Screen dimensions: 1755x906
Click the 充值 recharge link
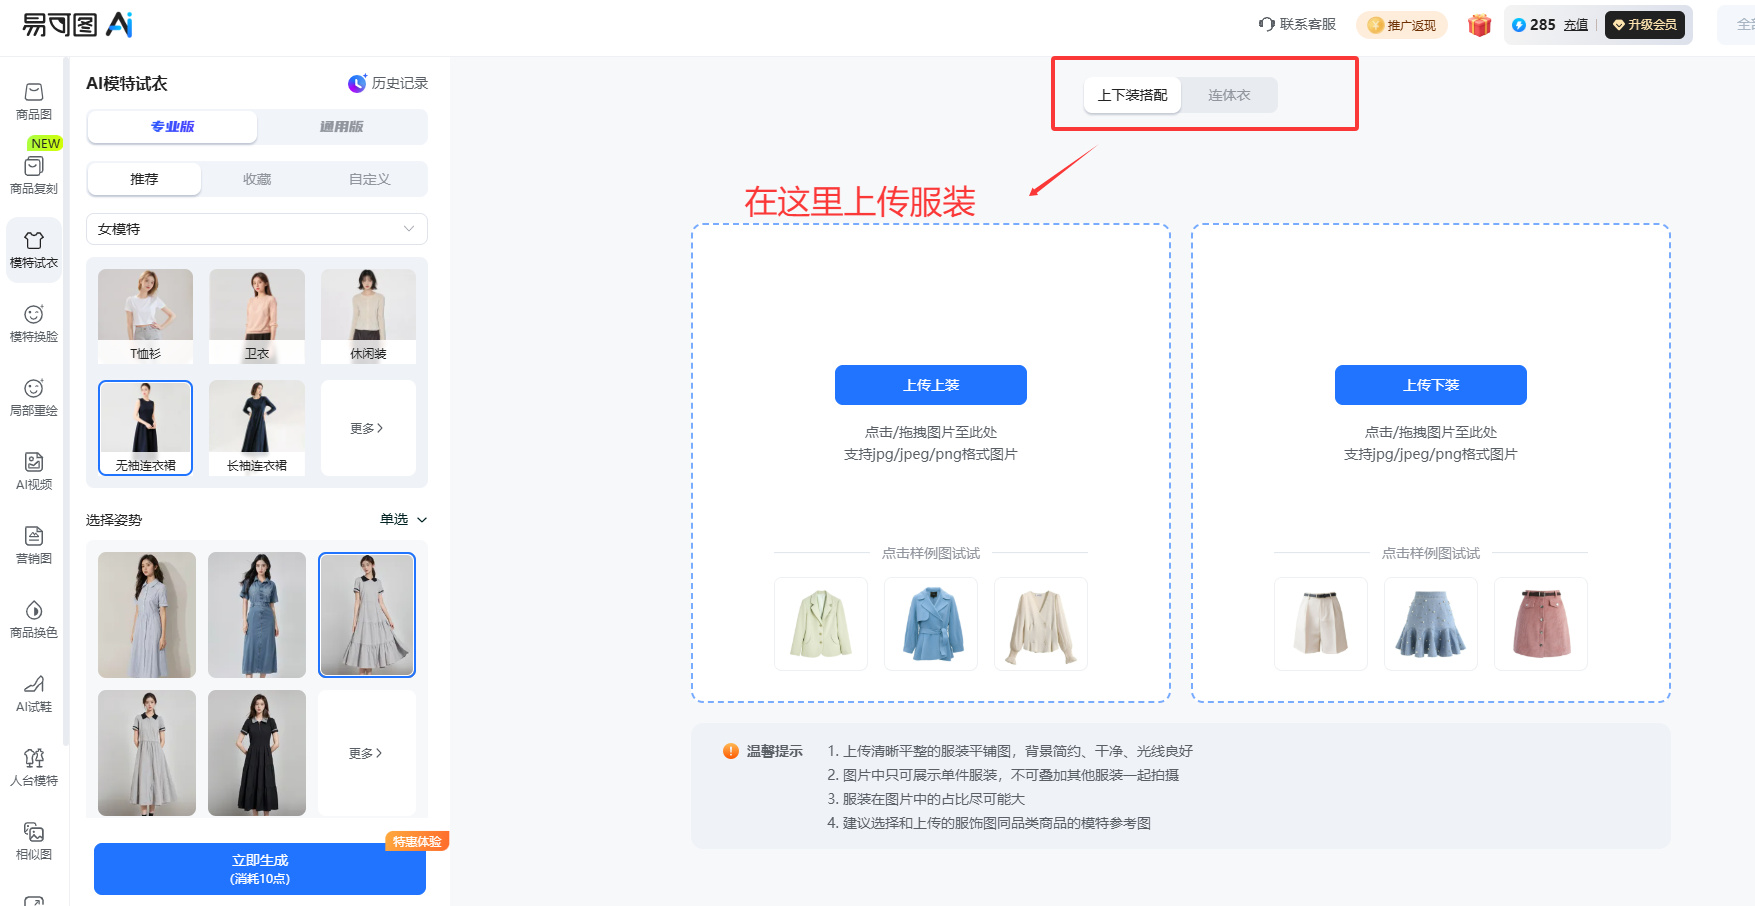click(x=1576, y=25)
